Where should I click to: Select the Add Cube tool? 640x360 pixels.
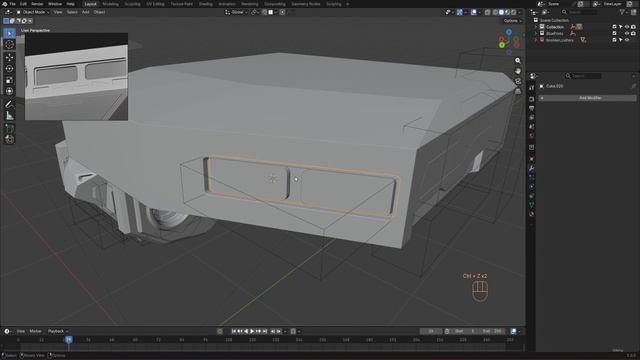tap(9, 129)
